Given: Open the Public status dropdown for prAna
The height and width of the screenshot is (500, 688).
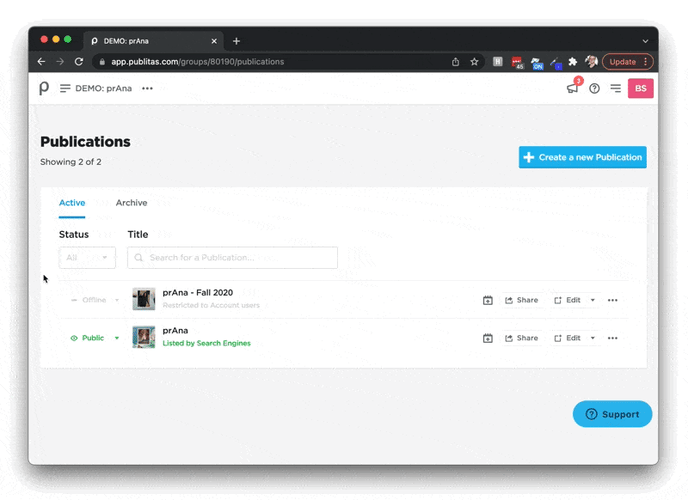Looking at the screenshot, I should (x=95, y=338).
